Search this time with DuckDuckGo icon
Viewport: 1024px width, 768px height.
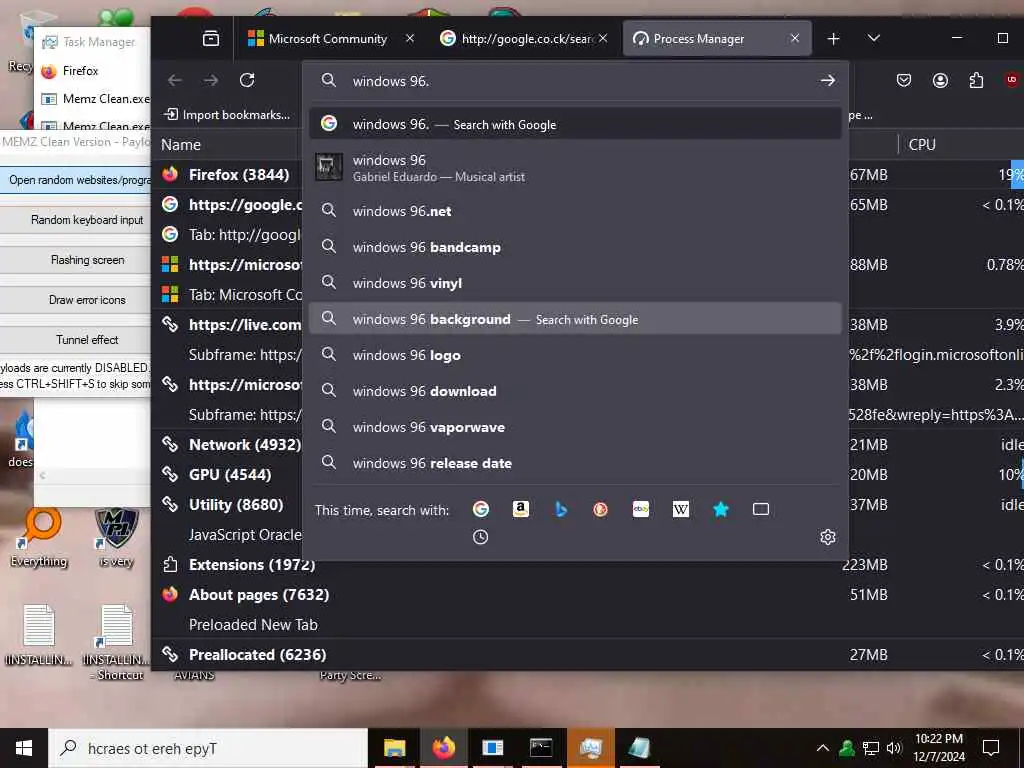(600, 509)
